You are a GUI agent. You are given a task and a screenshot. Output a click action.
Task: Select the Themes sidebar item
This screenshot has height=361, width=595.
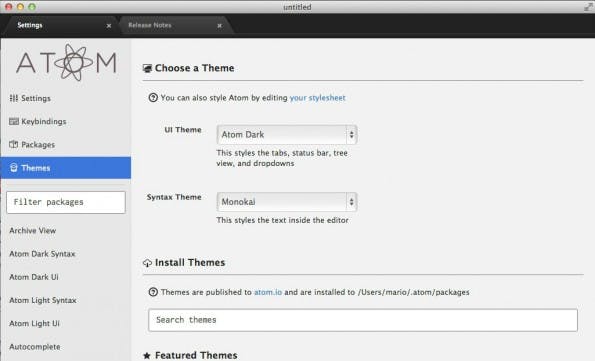[66, 168]
